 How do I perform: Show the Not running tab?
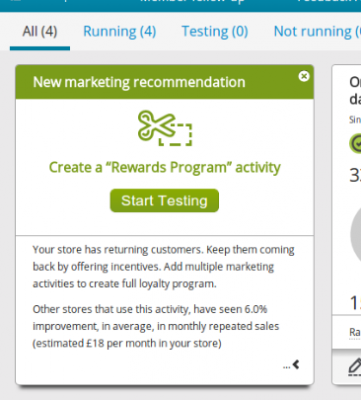[317, 32]
